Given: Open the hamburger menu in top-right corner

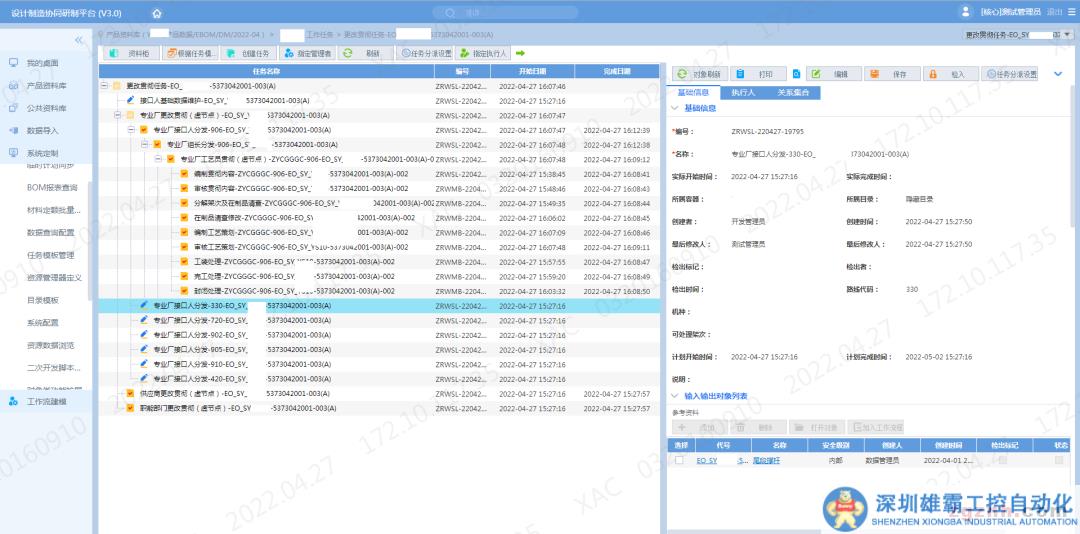Looking at the screenshot, I should pos(1071,12).
